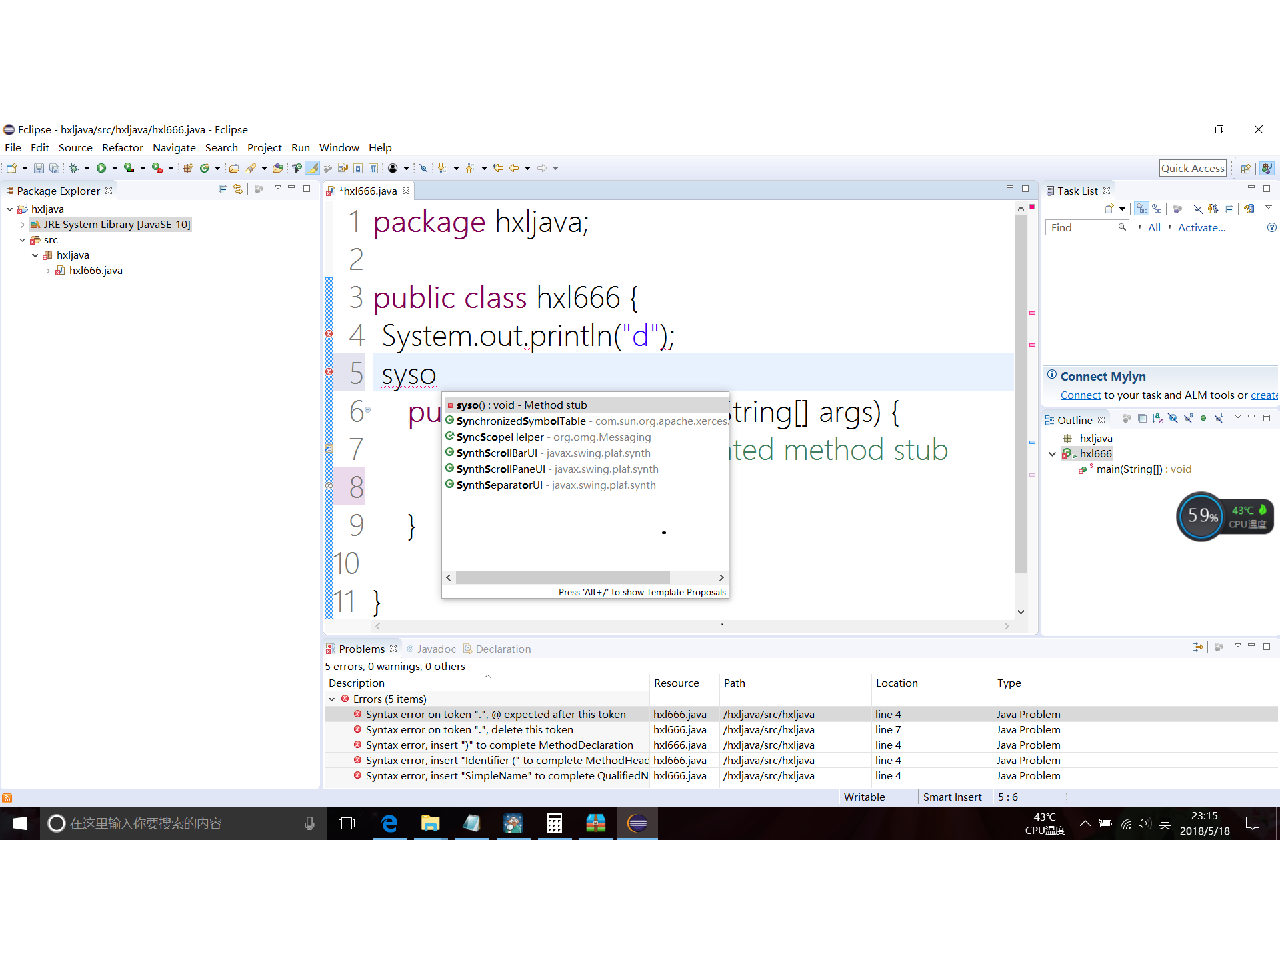
Task: Click the New file toolbar icon
Action: click(11, 168)
